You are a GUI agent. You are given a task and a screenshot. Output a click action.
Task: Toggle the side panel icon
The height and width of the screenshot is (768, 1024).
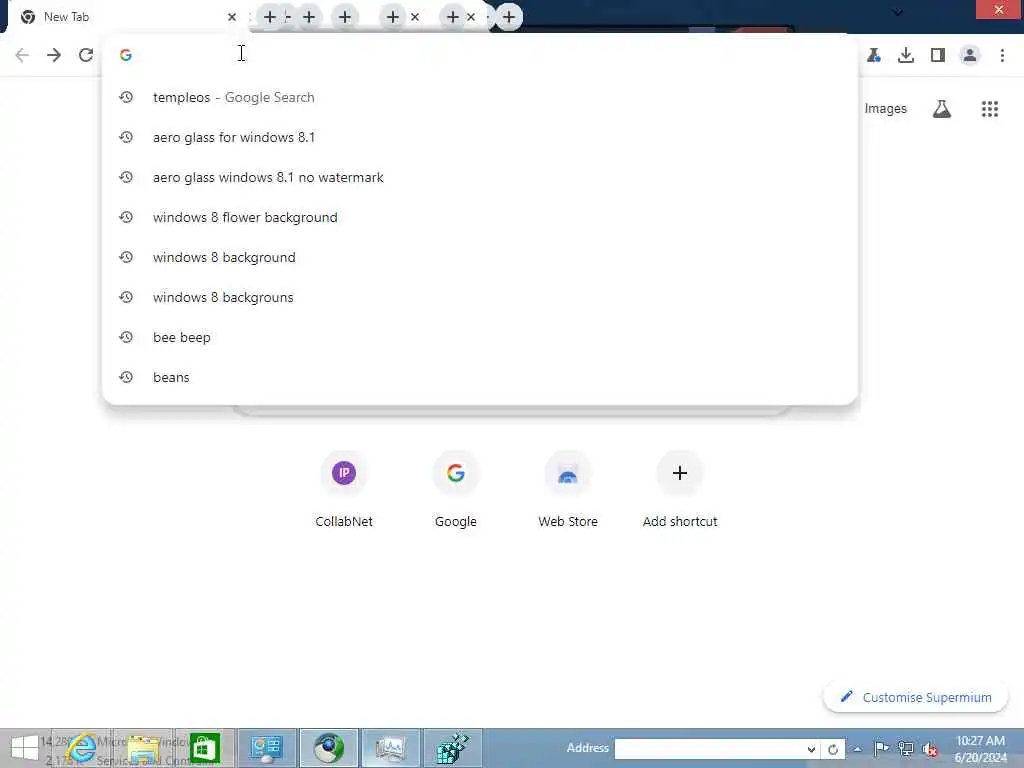pos(938,55)
